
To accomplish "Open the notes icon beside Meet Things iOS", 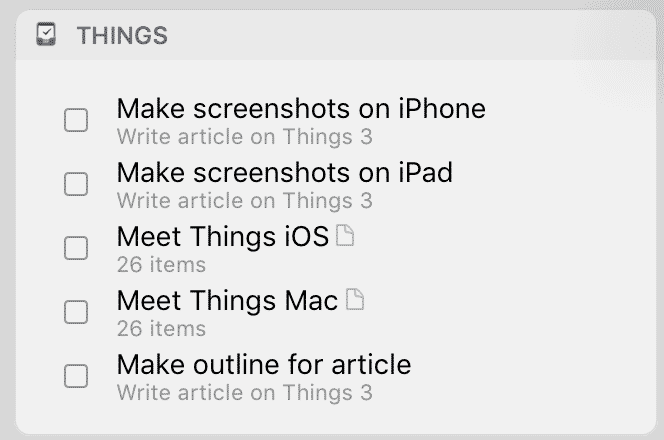I will click(x=345, y=235).
